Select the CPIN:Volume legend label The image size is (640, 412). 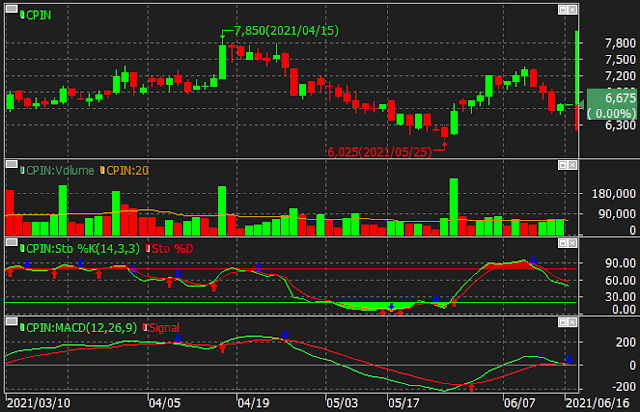[x=60, y=171]
